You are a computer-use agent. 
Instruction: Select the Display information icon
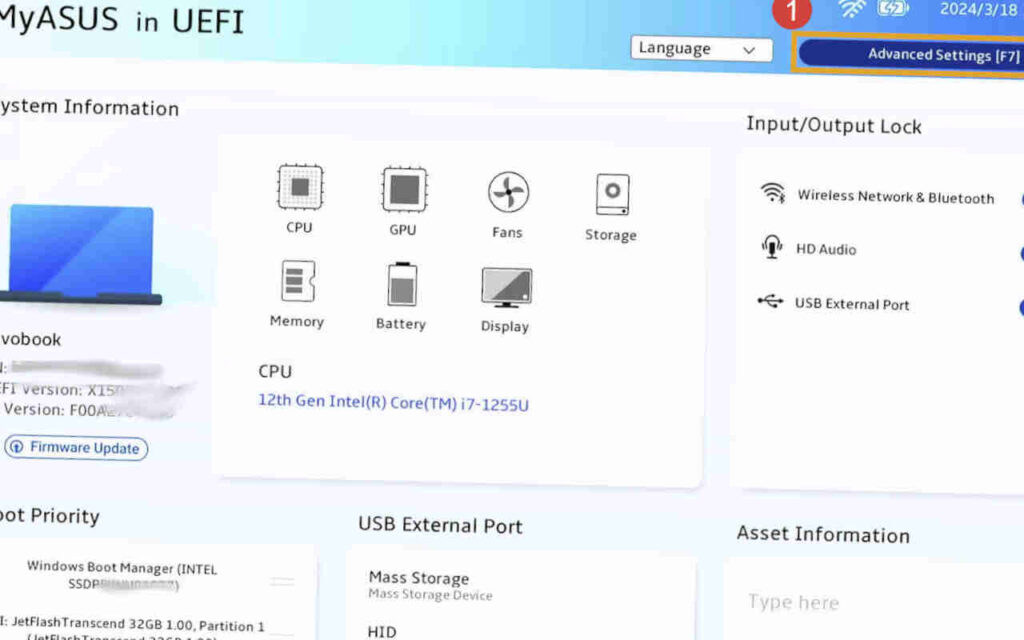pyautogui.click(x=506, y=287)
